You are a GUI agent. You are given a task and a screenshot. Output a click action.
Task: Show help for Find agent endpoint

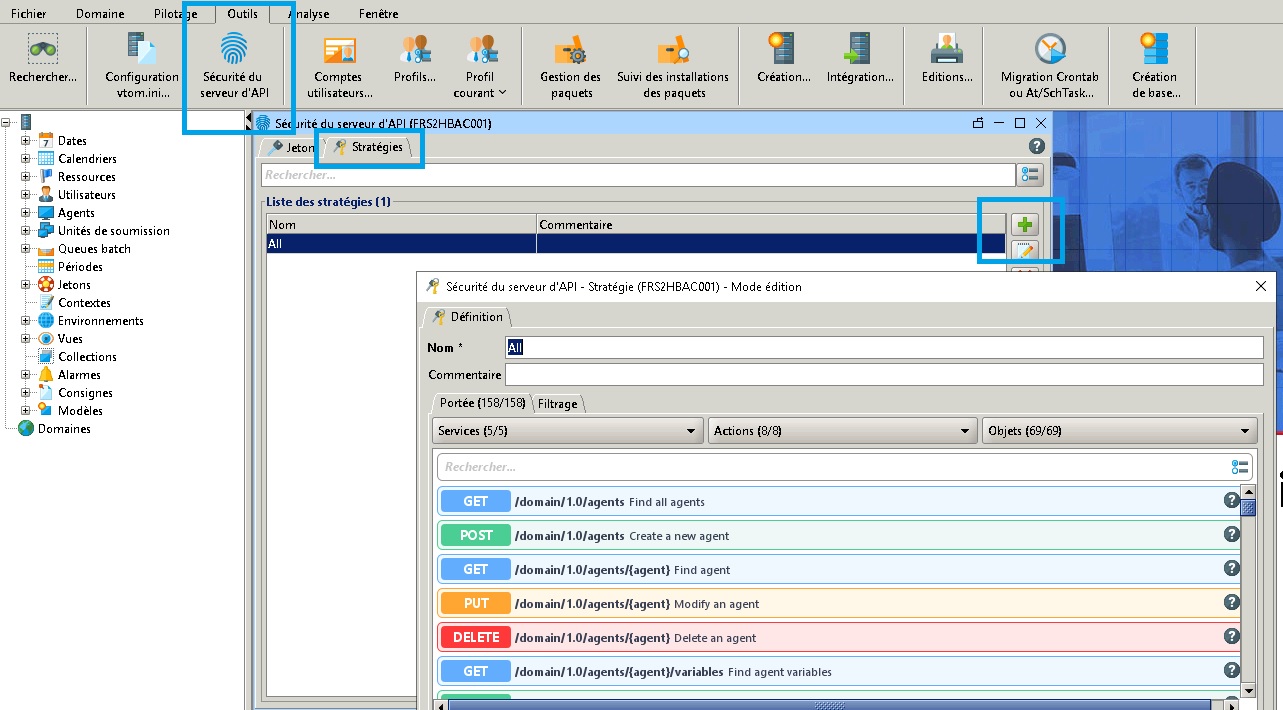click(1232, 568)
